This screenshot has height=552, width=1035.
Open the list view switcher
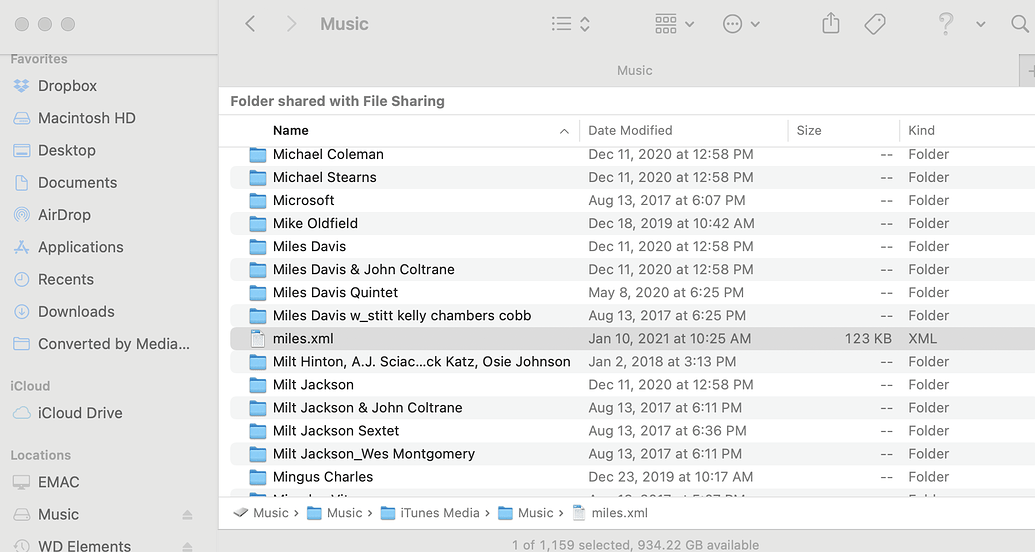coord(570,24)
